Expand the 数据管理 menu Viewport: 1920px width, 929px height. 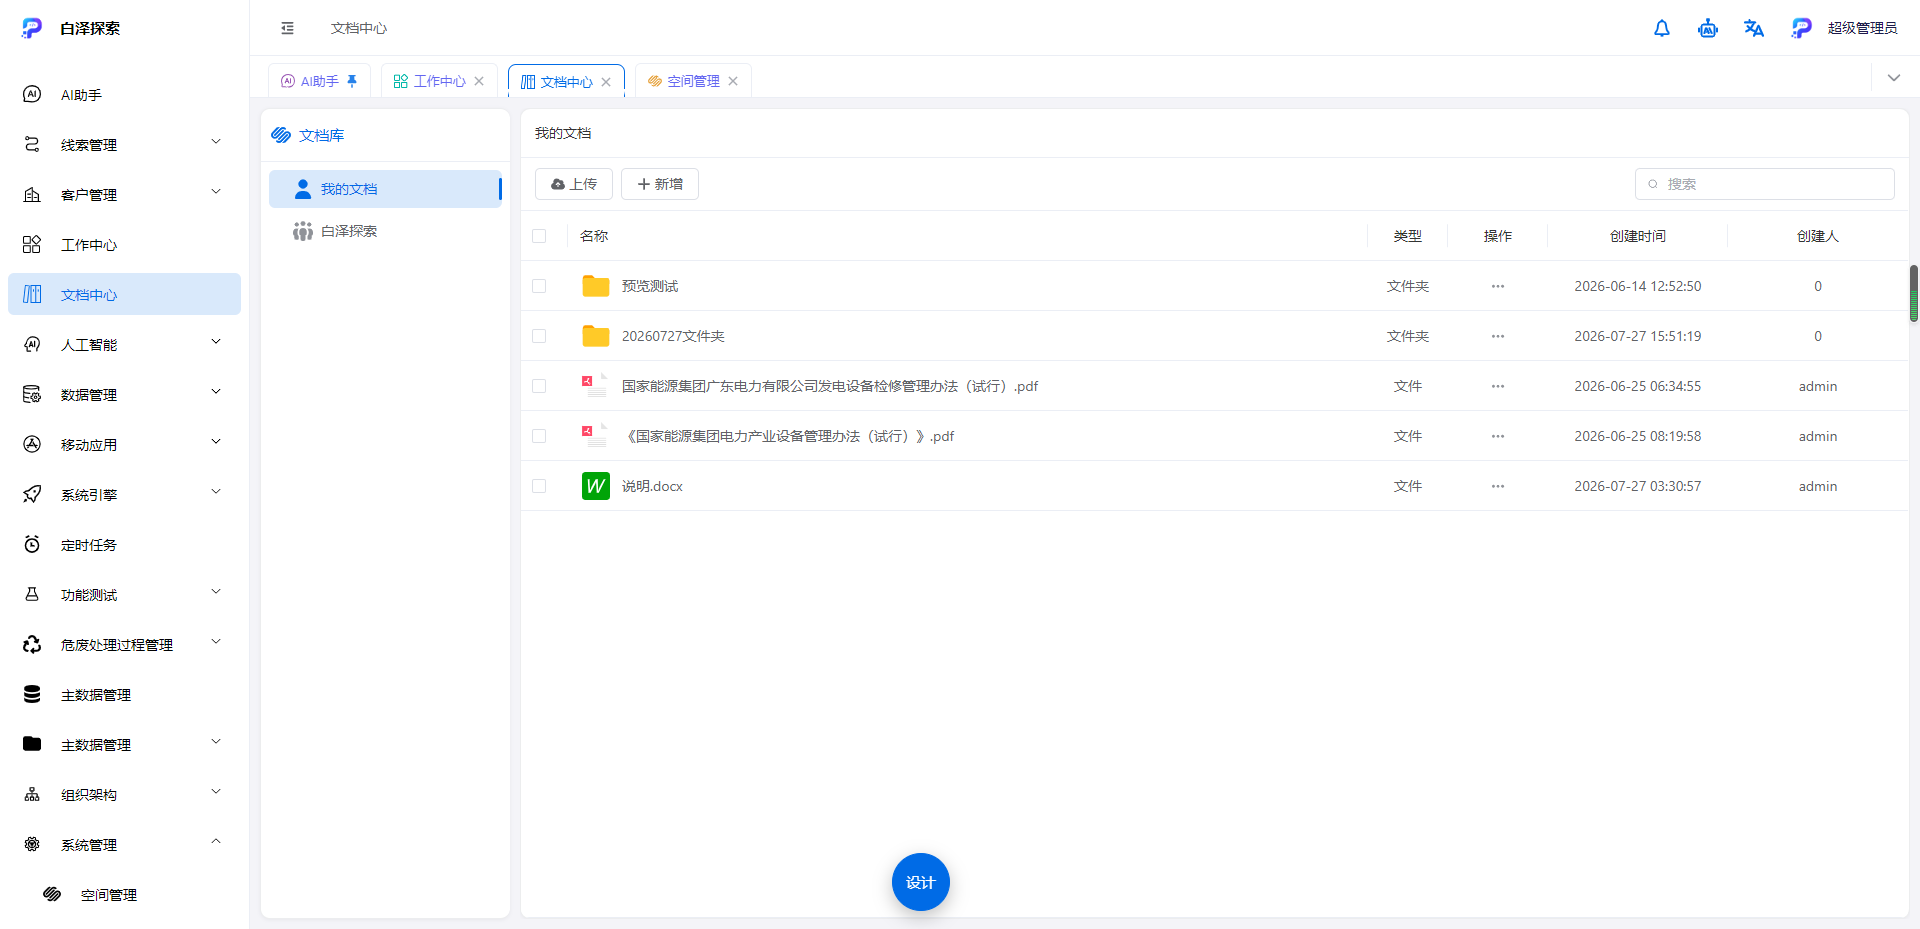(x=124, y=395)
